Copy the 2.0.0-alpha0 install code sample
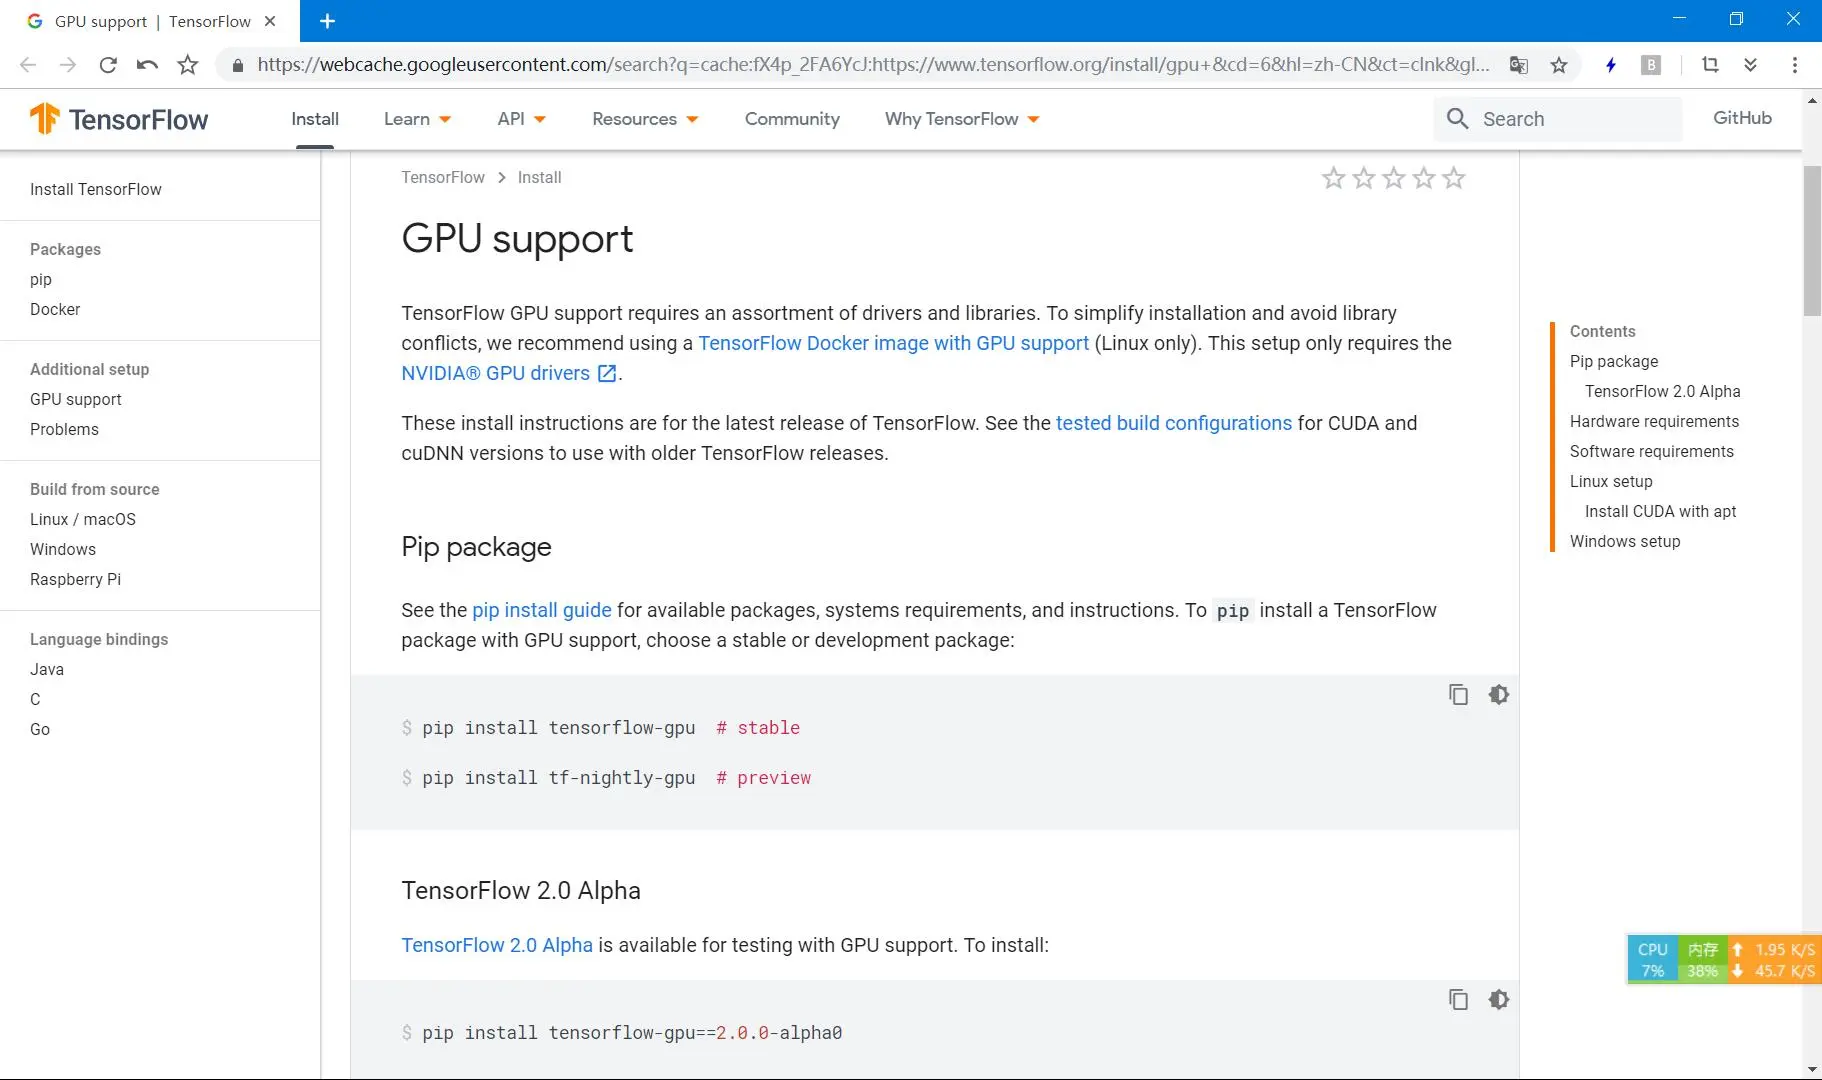The width and height of the screenshot is (1822, 1080). [1458, 999]
